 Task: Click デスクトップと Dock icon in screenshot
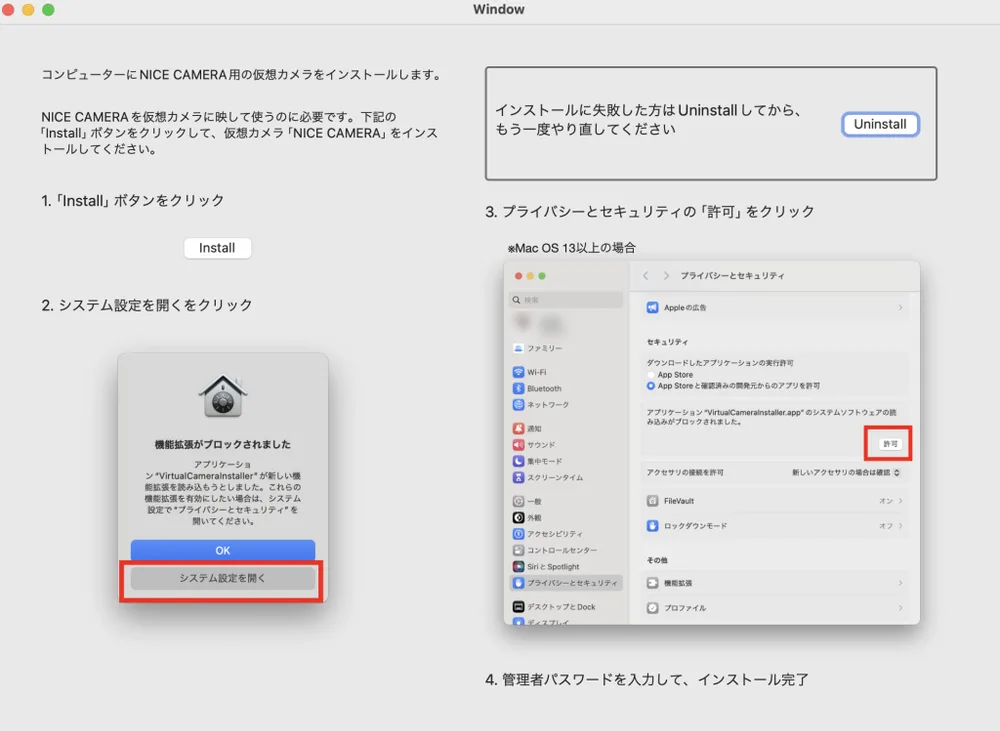[x=518, y=607]
